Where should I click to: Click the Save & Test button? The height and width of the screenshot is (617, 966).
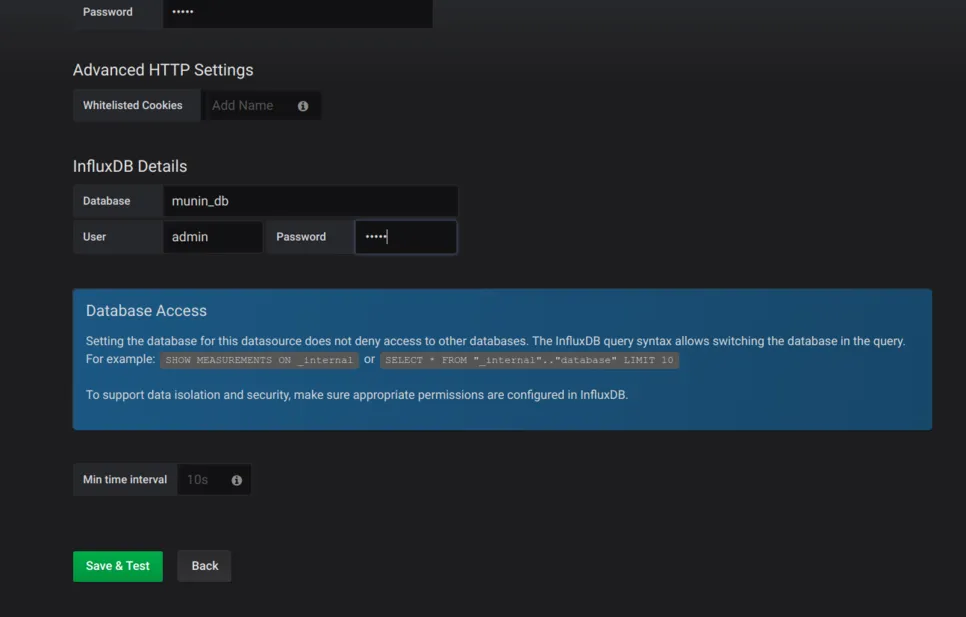[118, 566]
